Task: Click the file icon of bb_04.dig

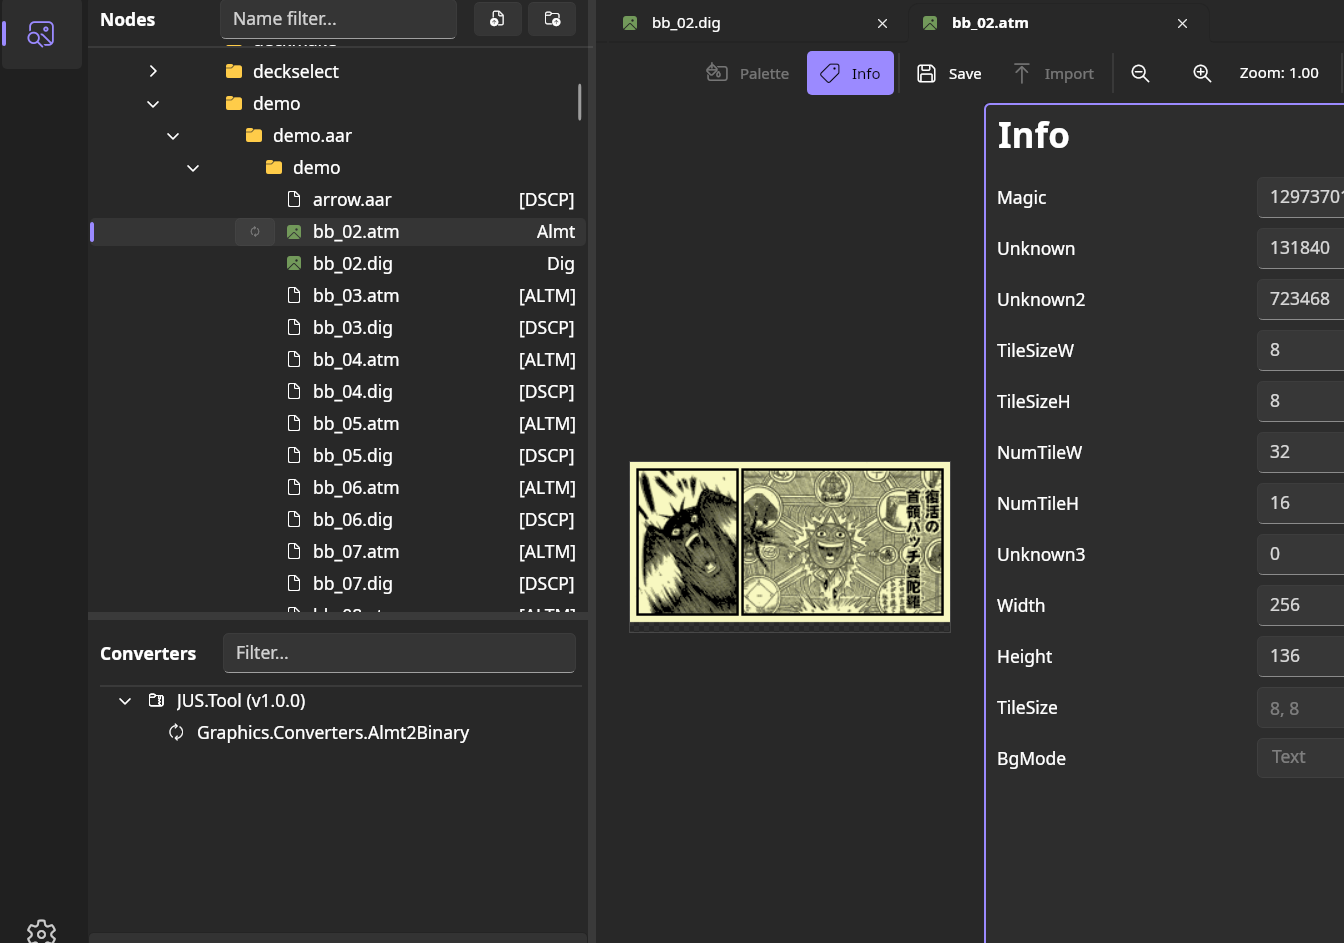Action: coord(294,392)
